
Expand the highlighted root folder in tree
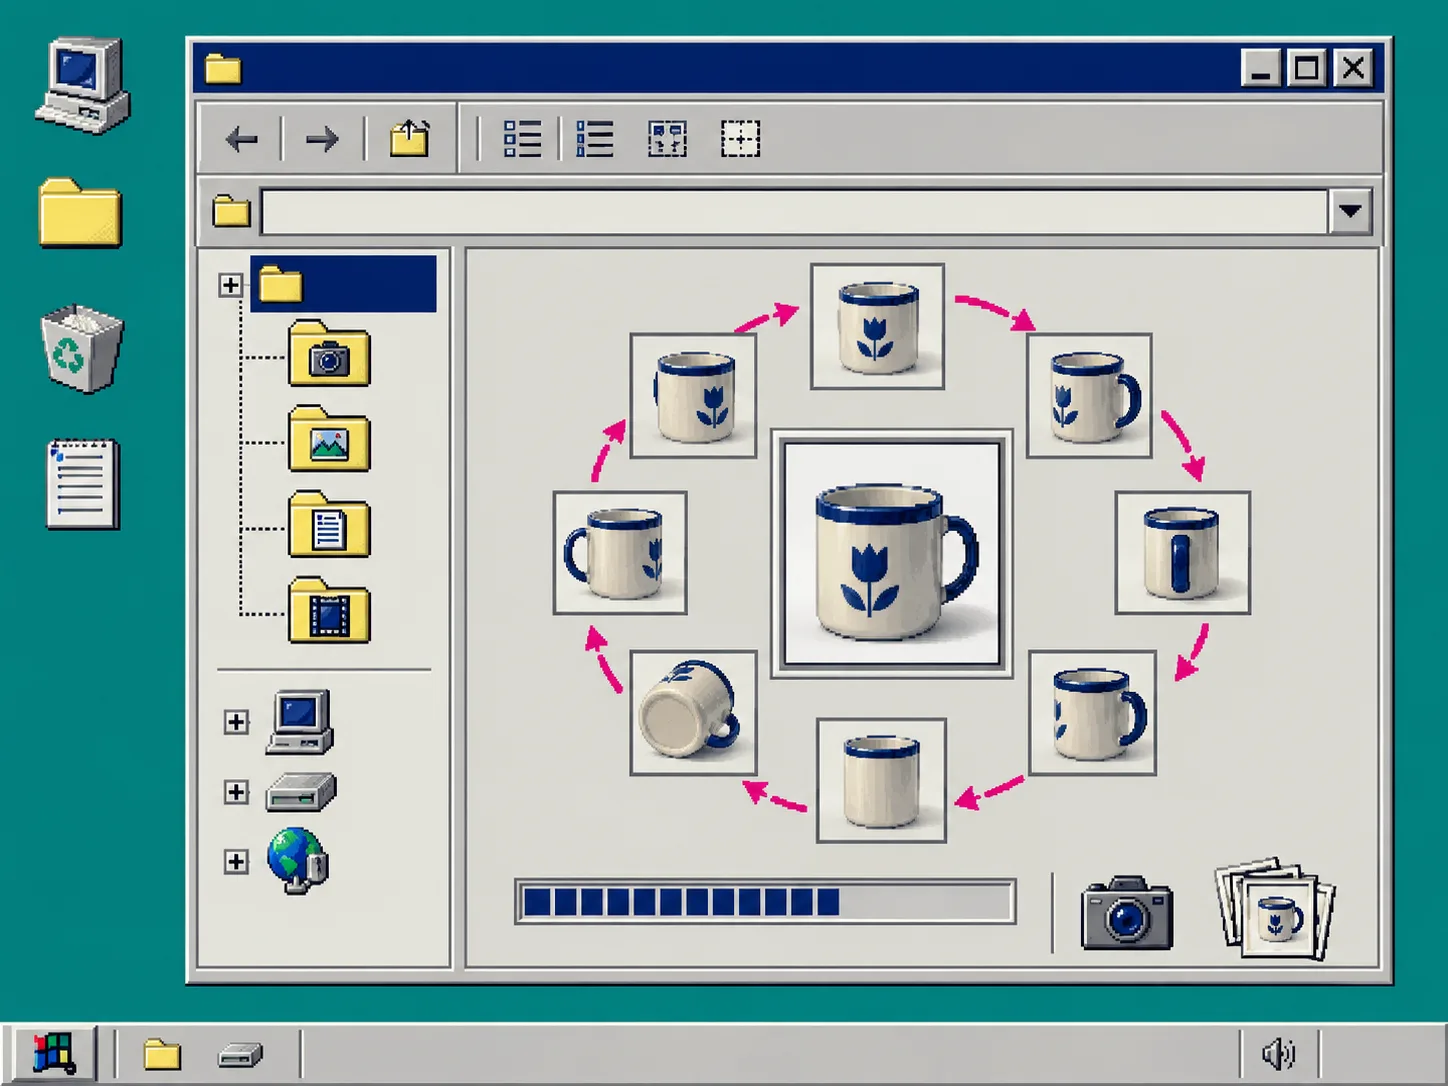click(x=230, y=285)
